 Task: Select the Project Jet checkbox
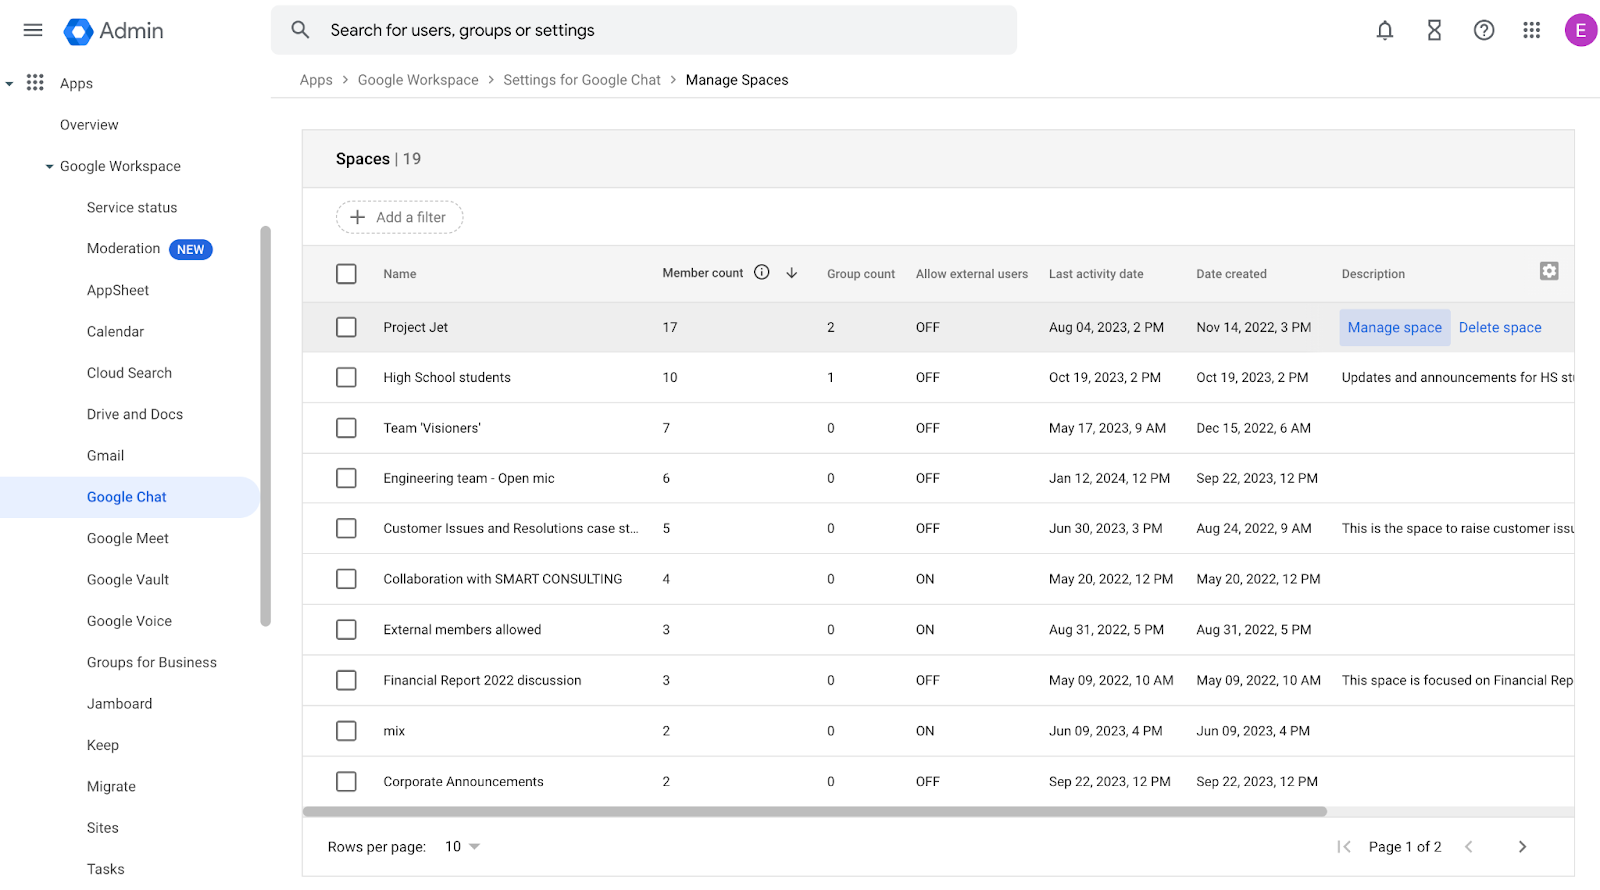[346, 327]
